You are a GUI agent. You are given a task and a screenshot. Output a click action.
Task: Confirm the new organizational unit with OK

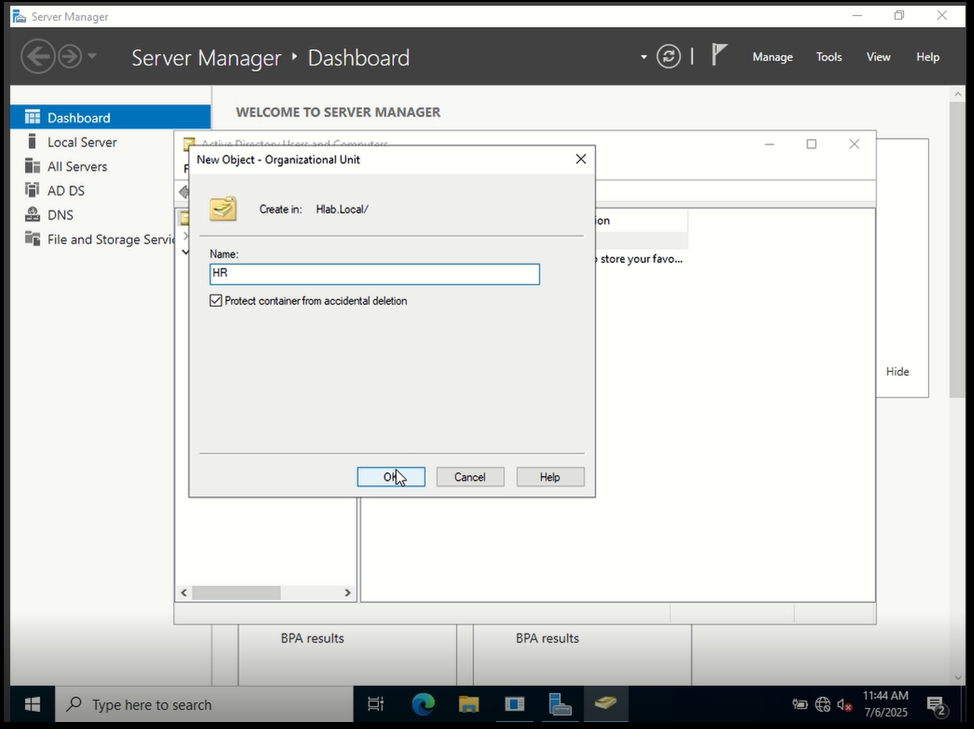(391, 477)
